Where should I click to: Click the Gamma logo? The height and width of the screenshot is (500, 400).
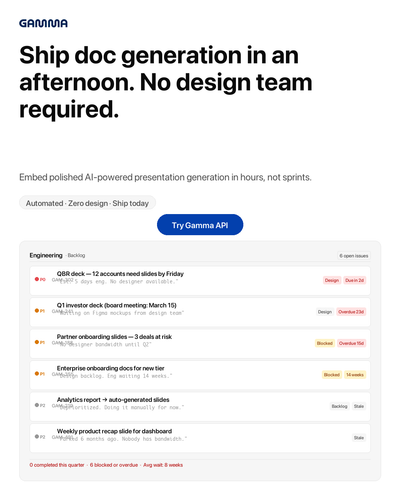click(x=43, y=23)
